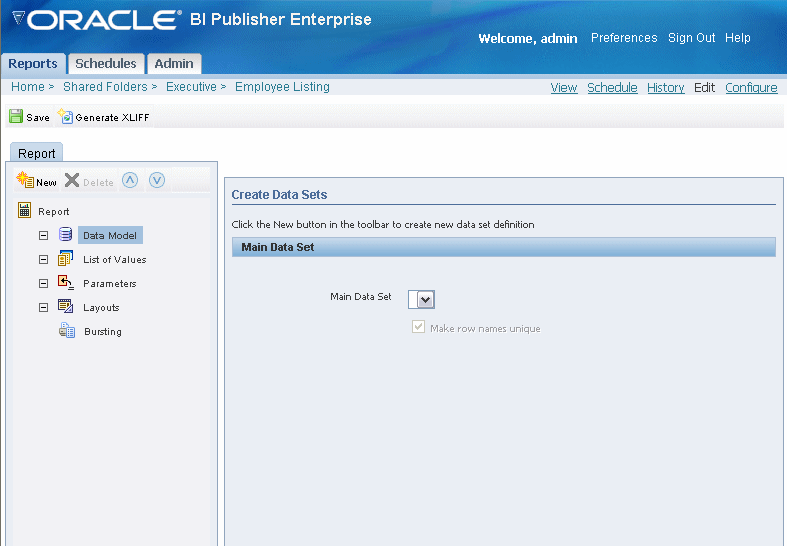The width and height of the screenshot is (787, 546).
Task: Click the Generate XLIFF label
Action: [x=112, y=117]
